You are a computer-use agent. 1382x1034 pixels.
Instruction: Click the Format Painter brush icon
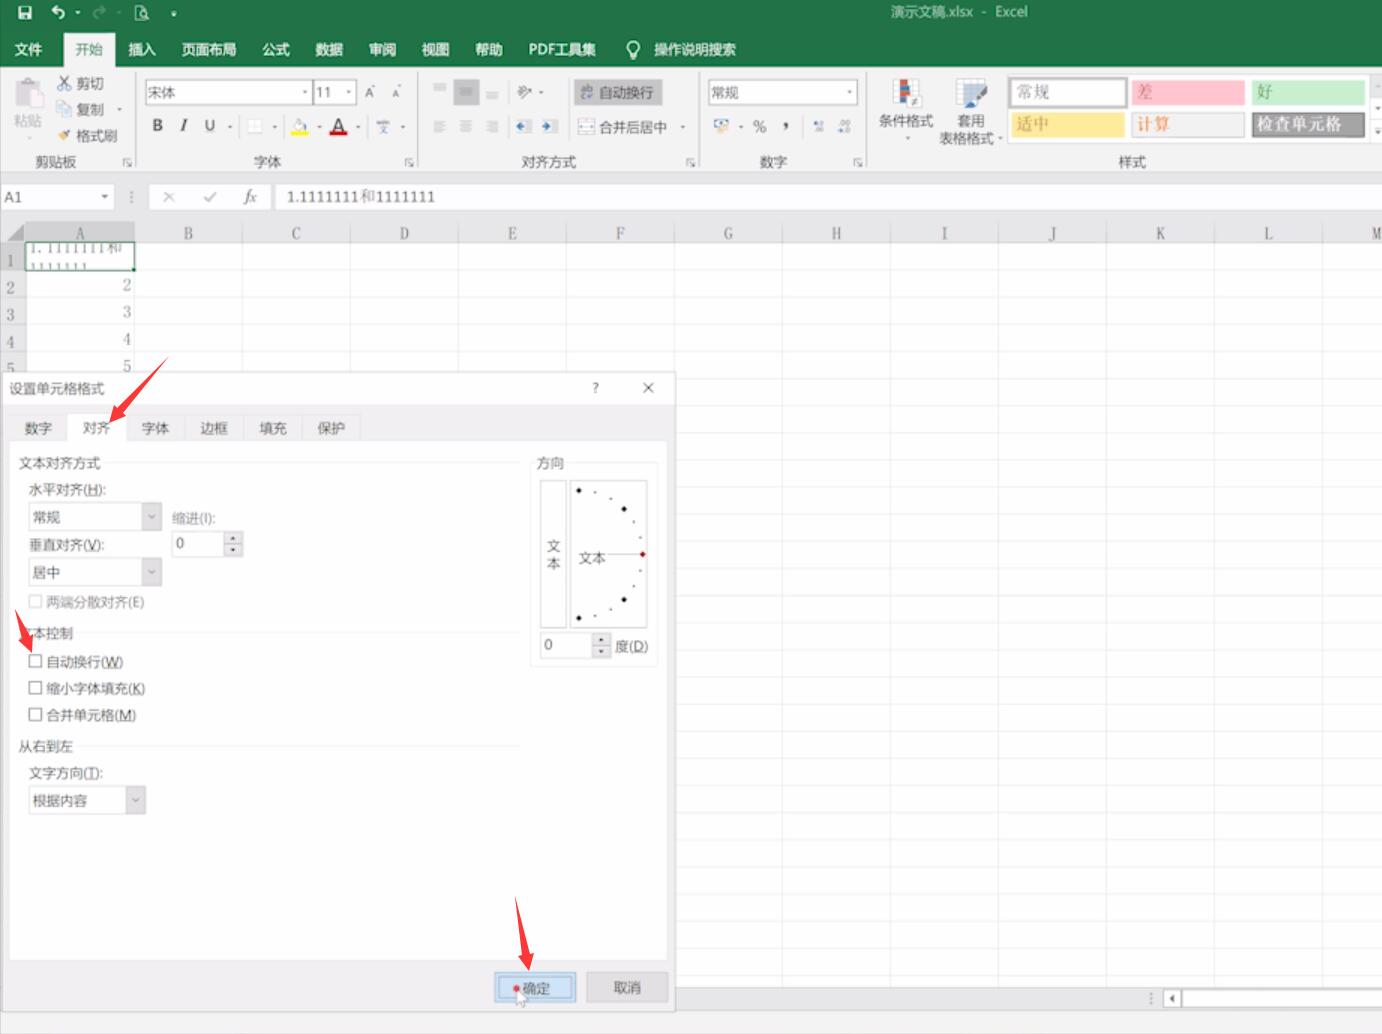65,135
